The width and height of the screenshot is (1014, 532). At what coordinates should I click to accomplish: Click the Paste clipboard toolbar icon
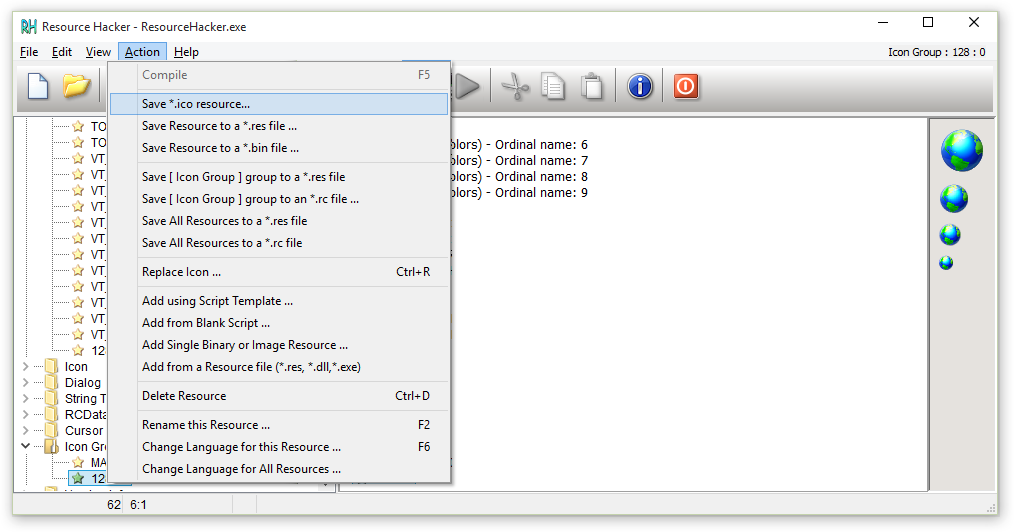point(591,87)
